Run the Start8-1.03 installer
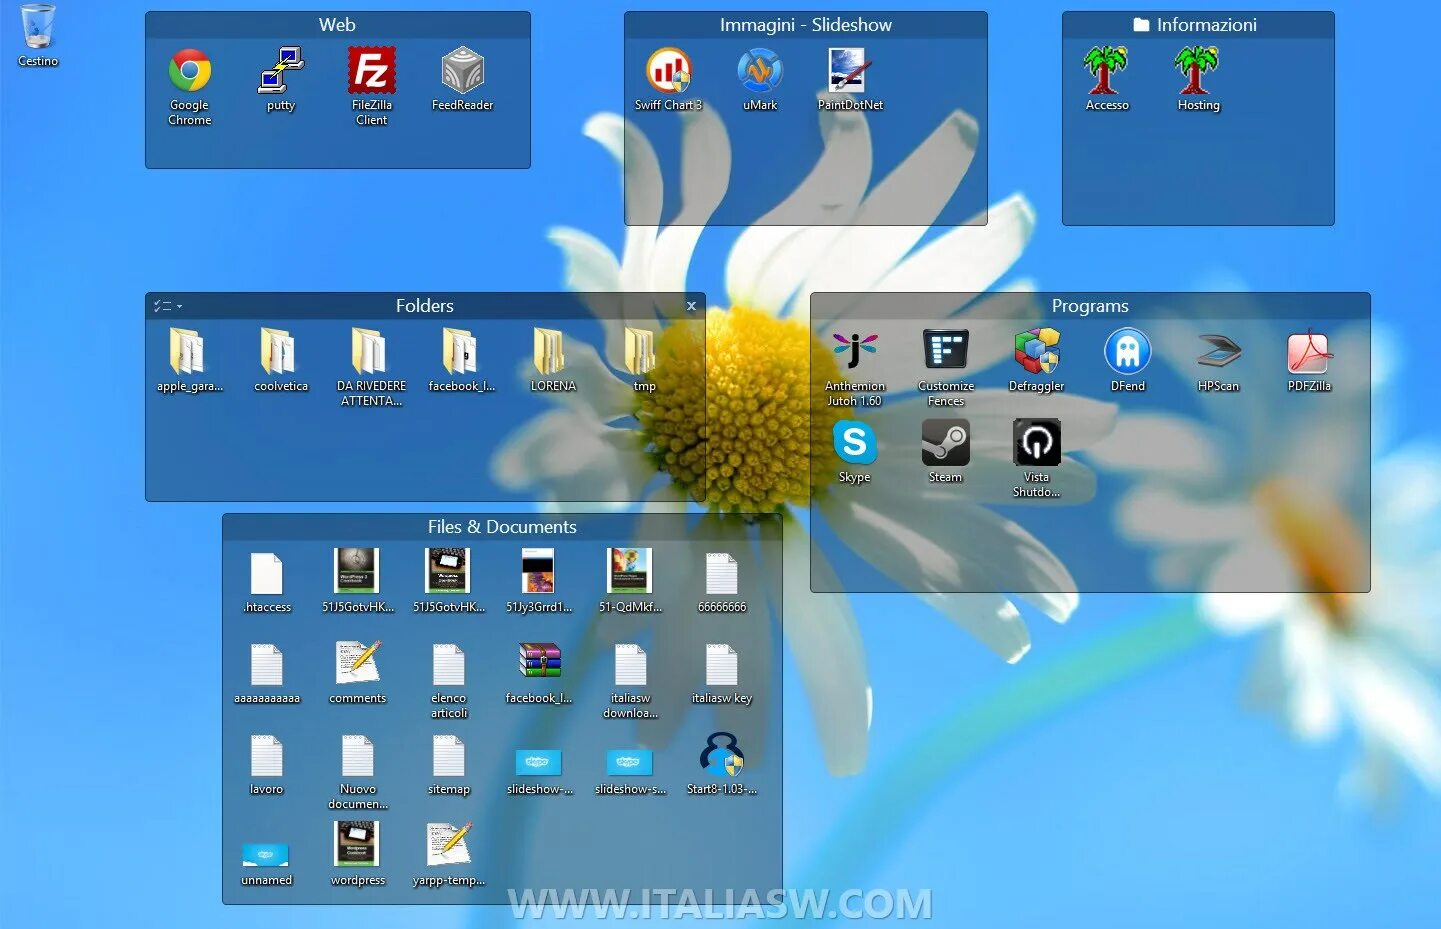1441x929 pixels. coord(722,763)
